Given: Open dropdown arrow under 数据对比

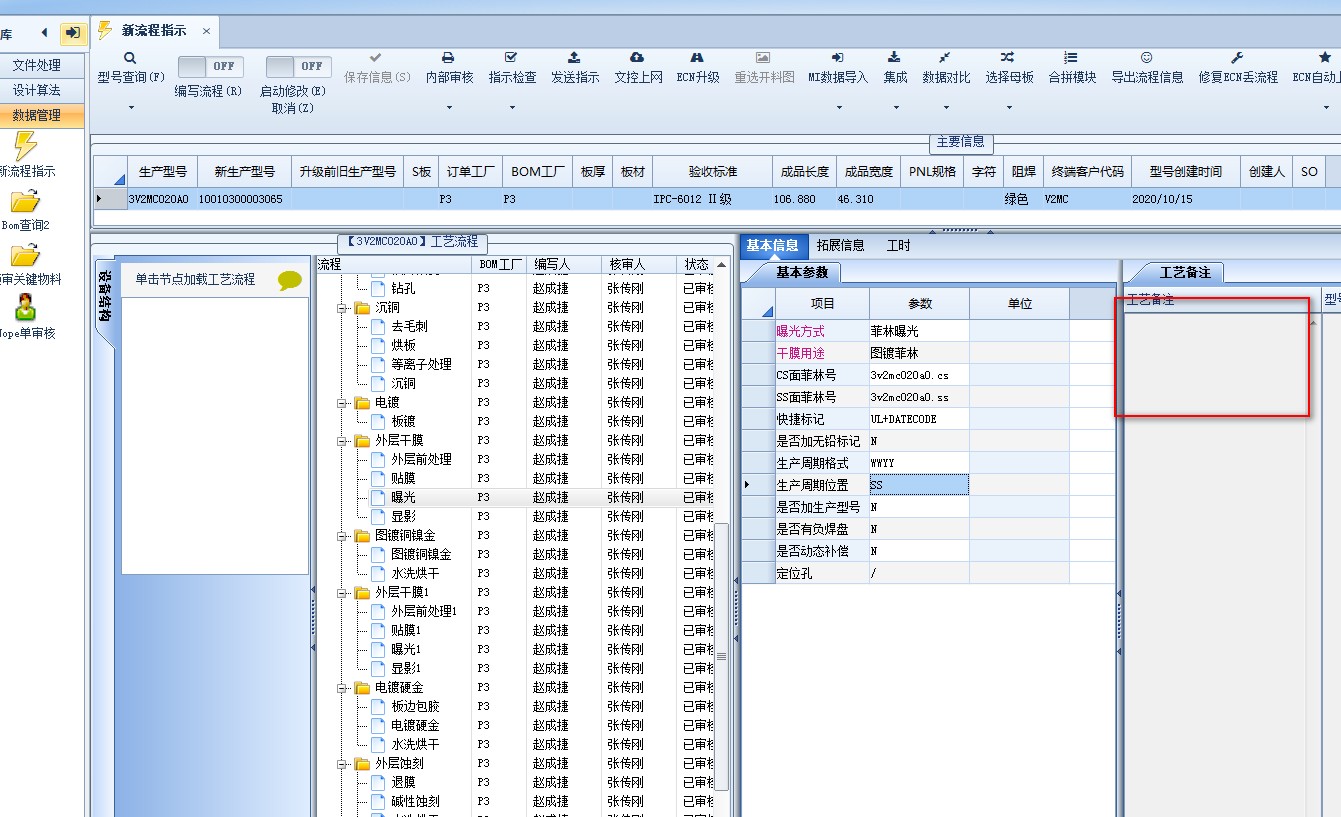Looking at the screenshot, I should [945, 107].
